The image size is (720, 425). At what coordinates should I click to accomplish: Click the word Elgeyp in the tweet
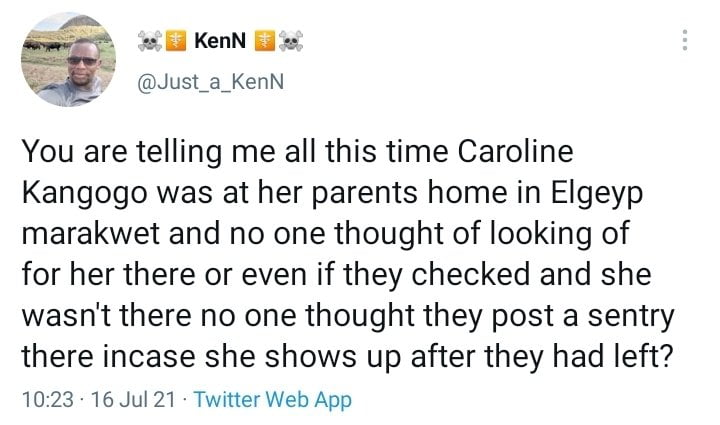coord(596,195)
